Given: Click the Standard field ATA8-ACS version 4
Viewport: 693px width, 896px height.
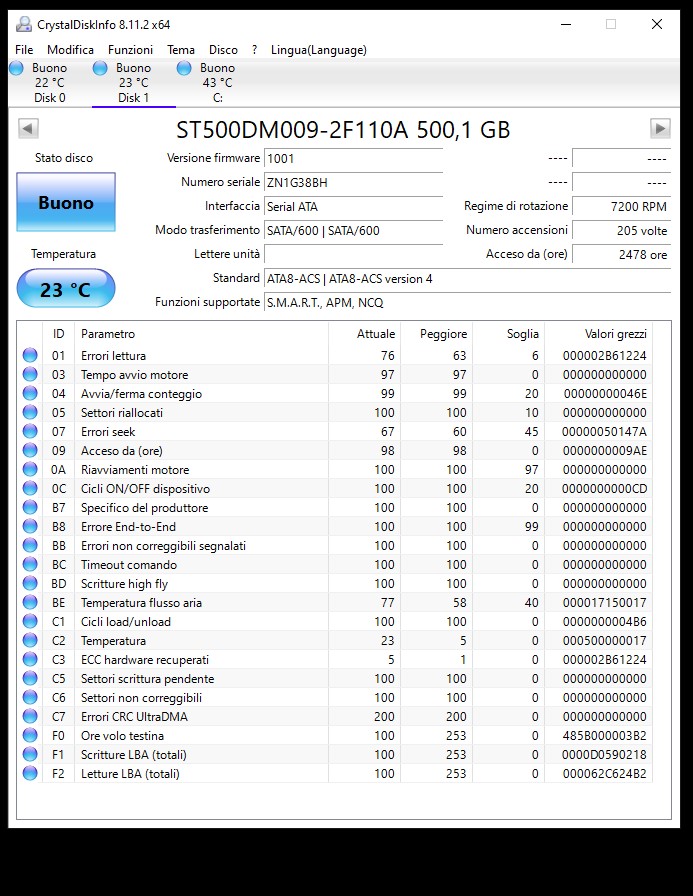Looking at the screenshot, I should [467, 278].
